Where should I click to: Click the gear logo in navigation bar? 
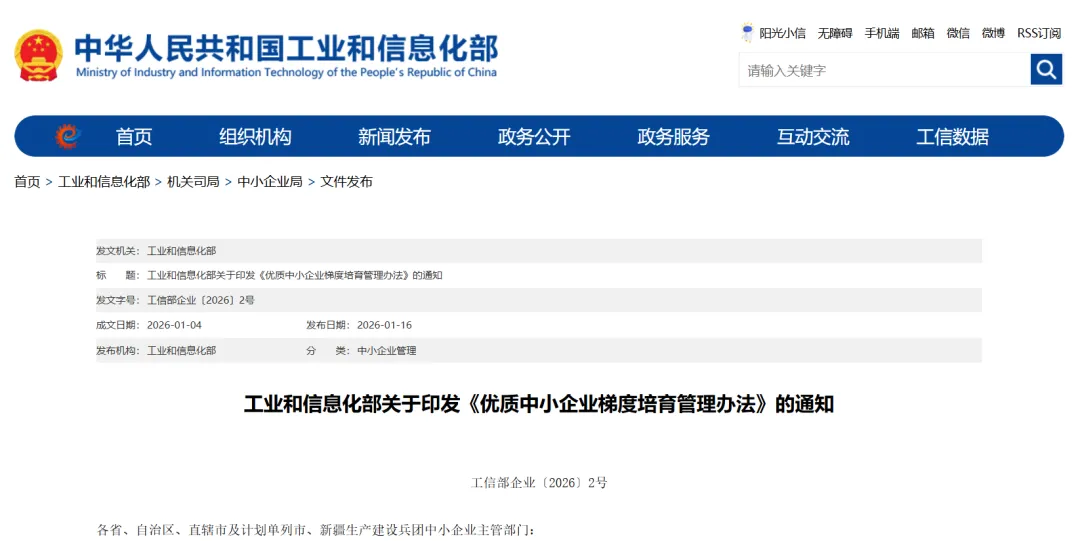[x=68, y=136]
